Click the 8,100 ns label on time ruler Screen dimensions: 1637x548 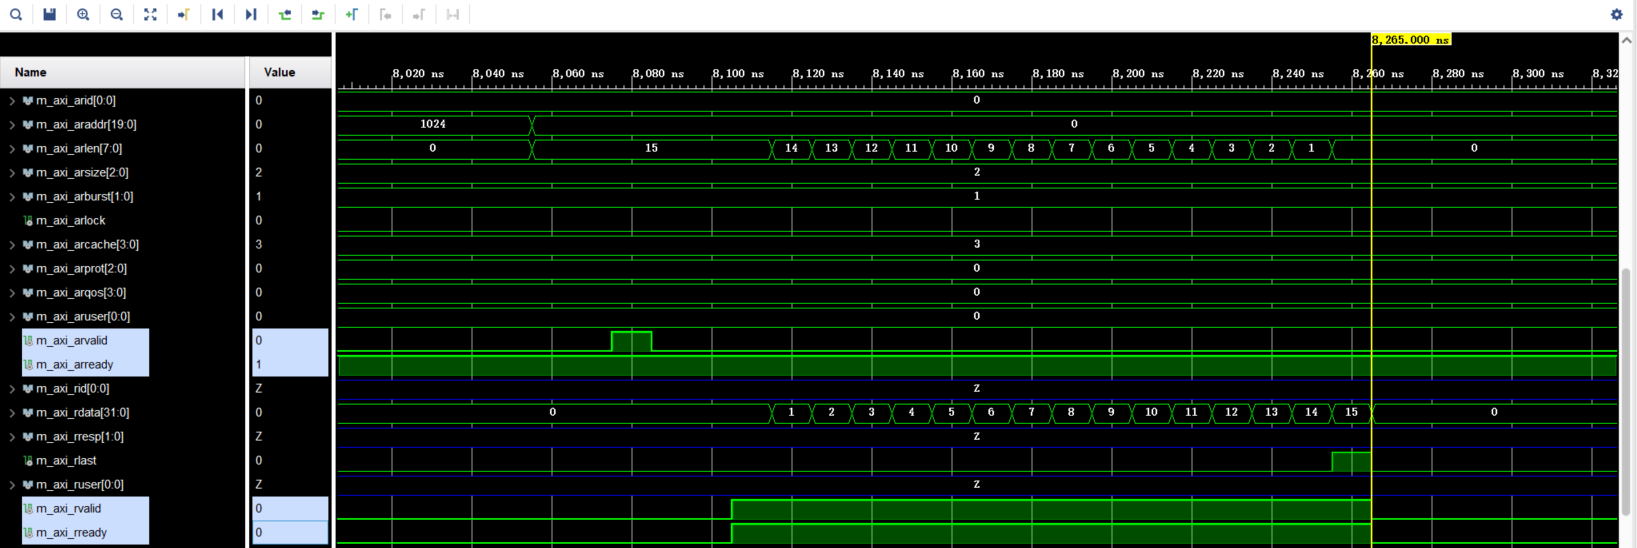click(737, 74)
